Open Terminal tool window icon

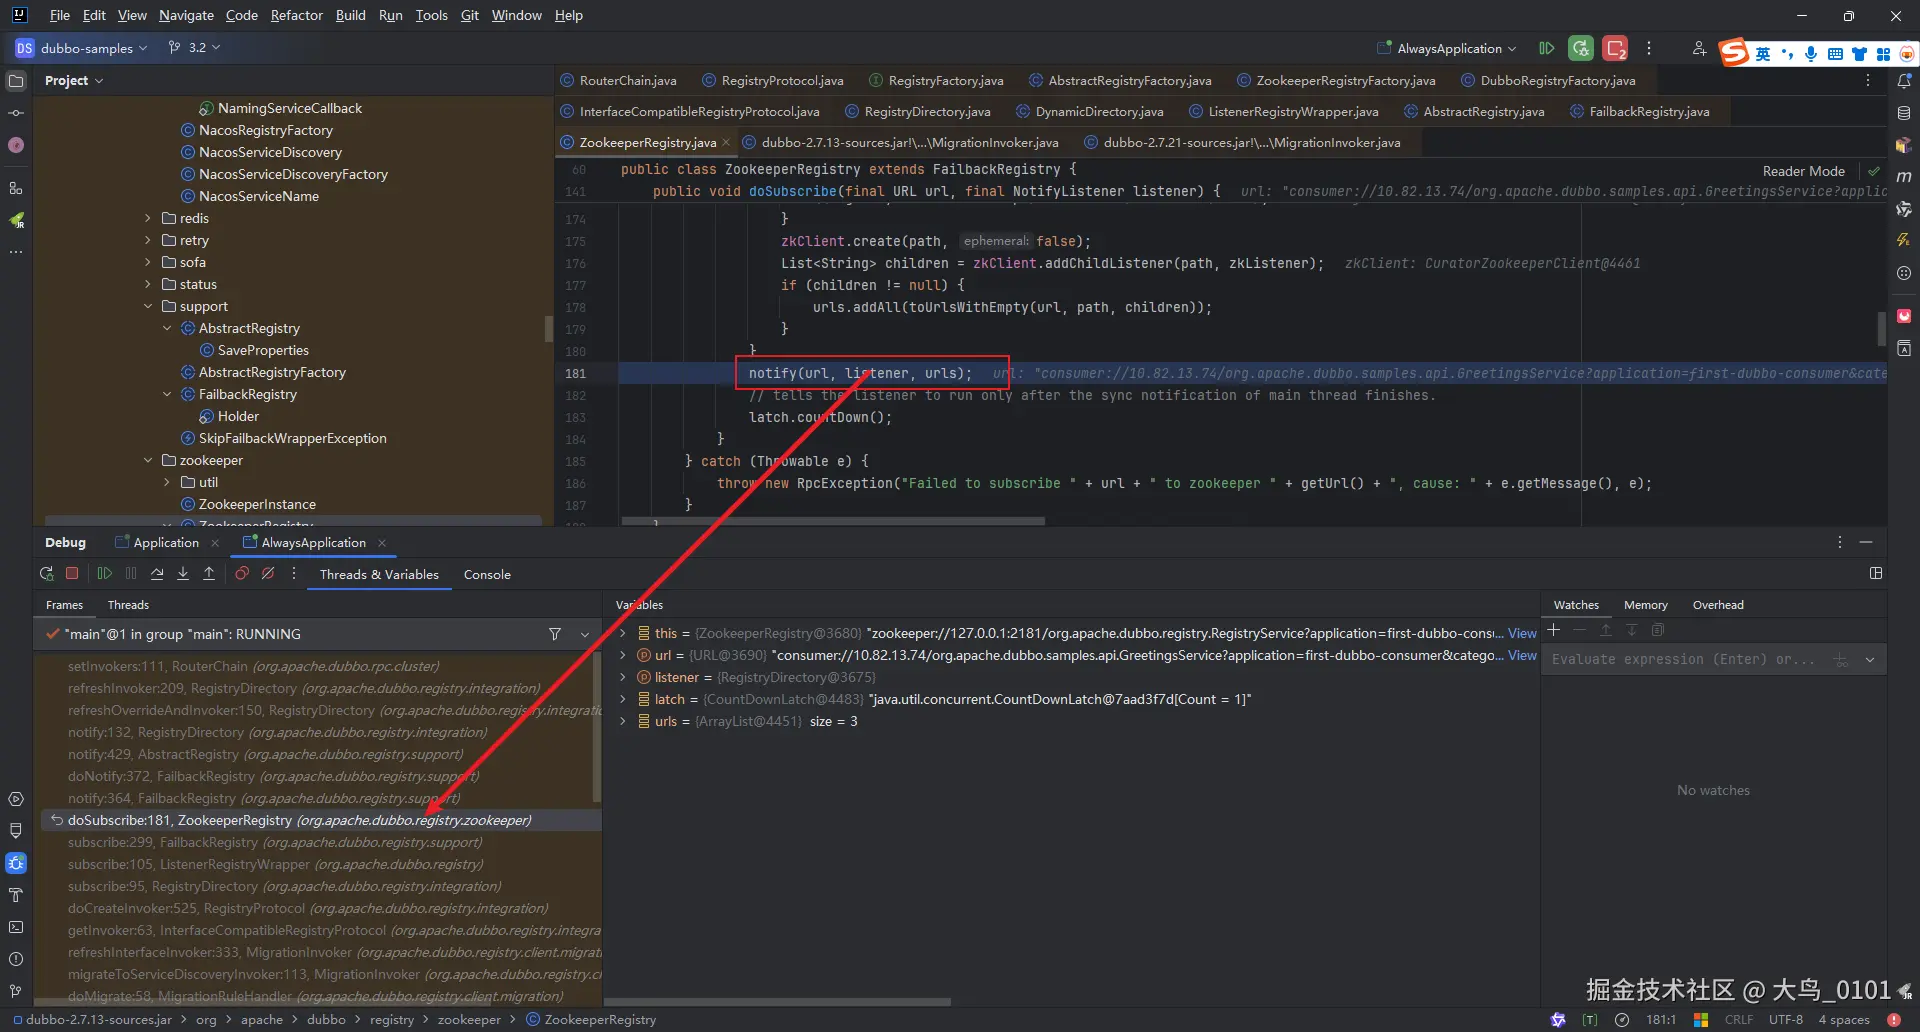(x=16, y=927)
